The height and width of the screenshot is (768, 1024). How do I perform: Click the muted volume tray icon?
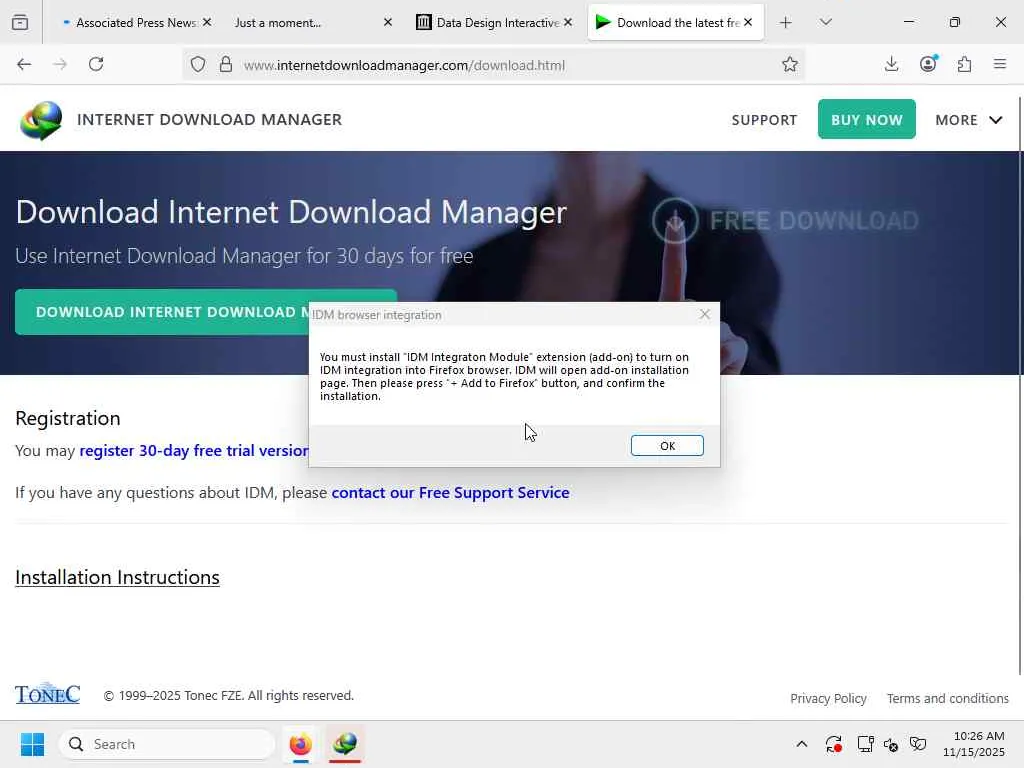click(891, 744)
